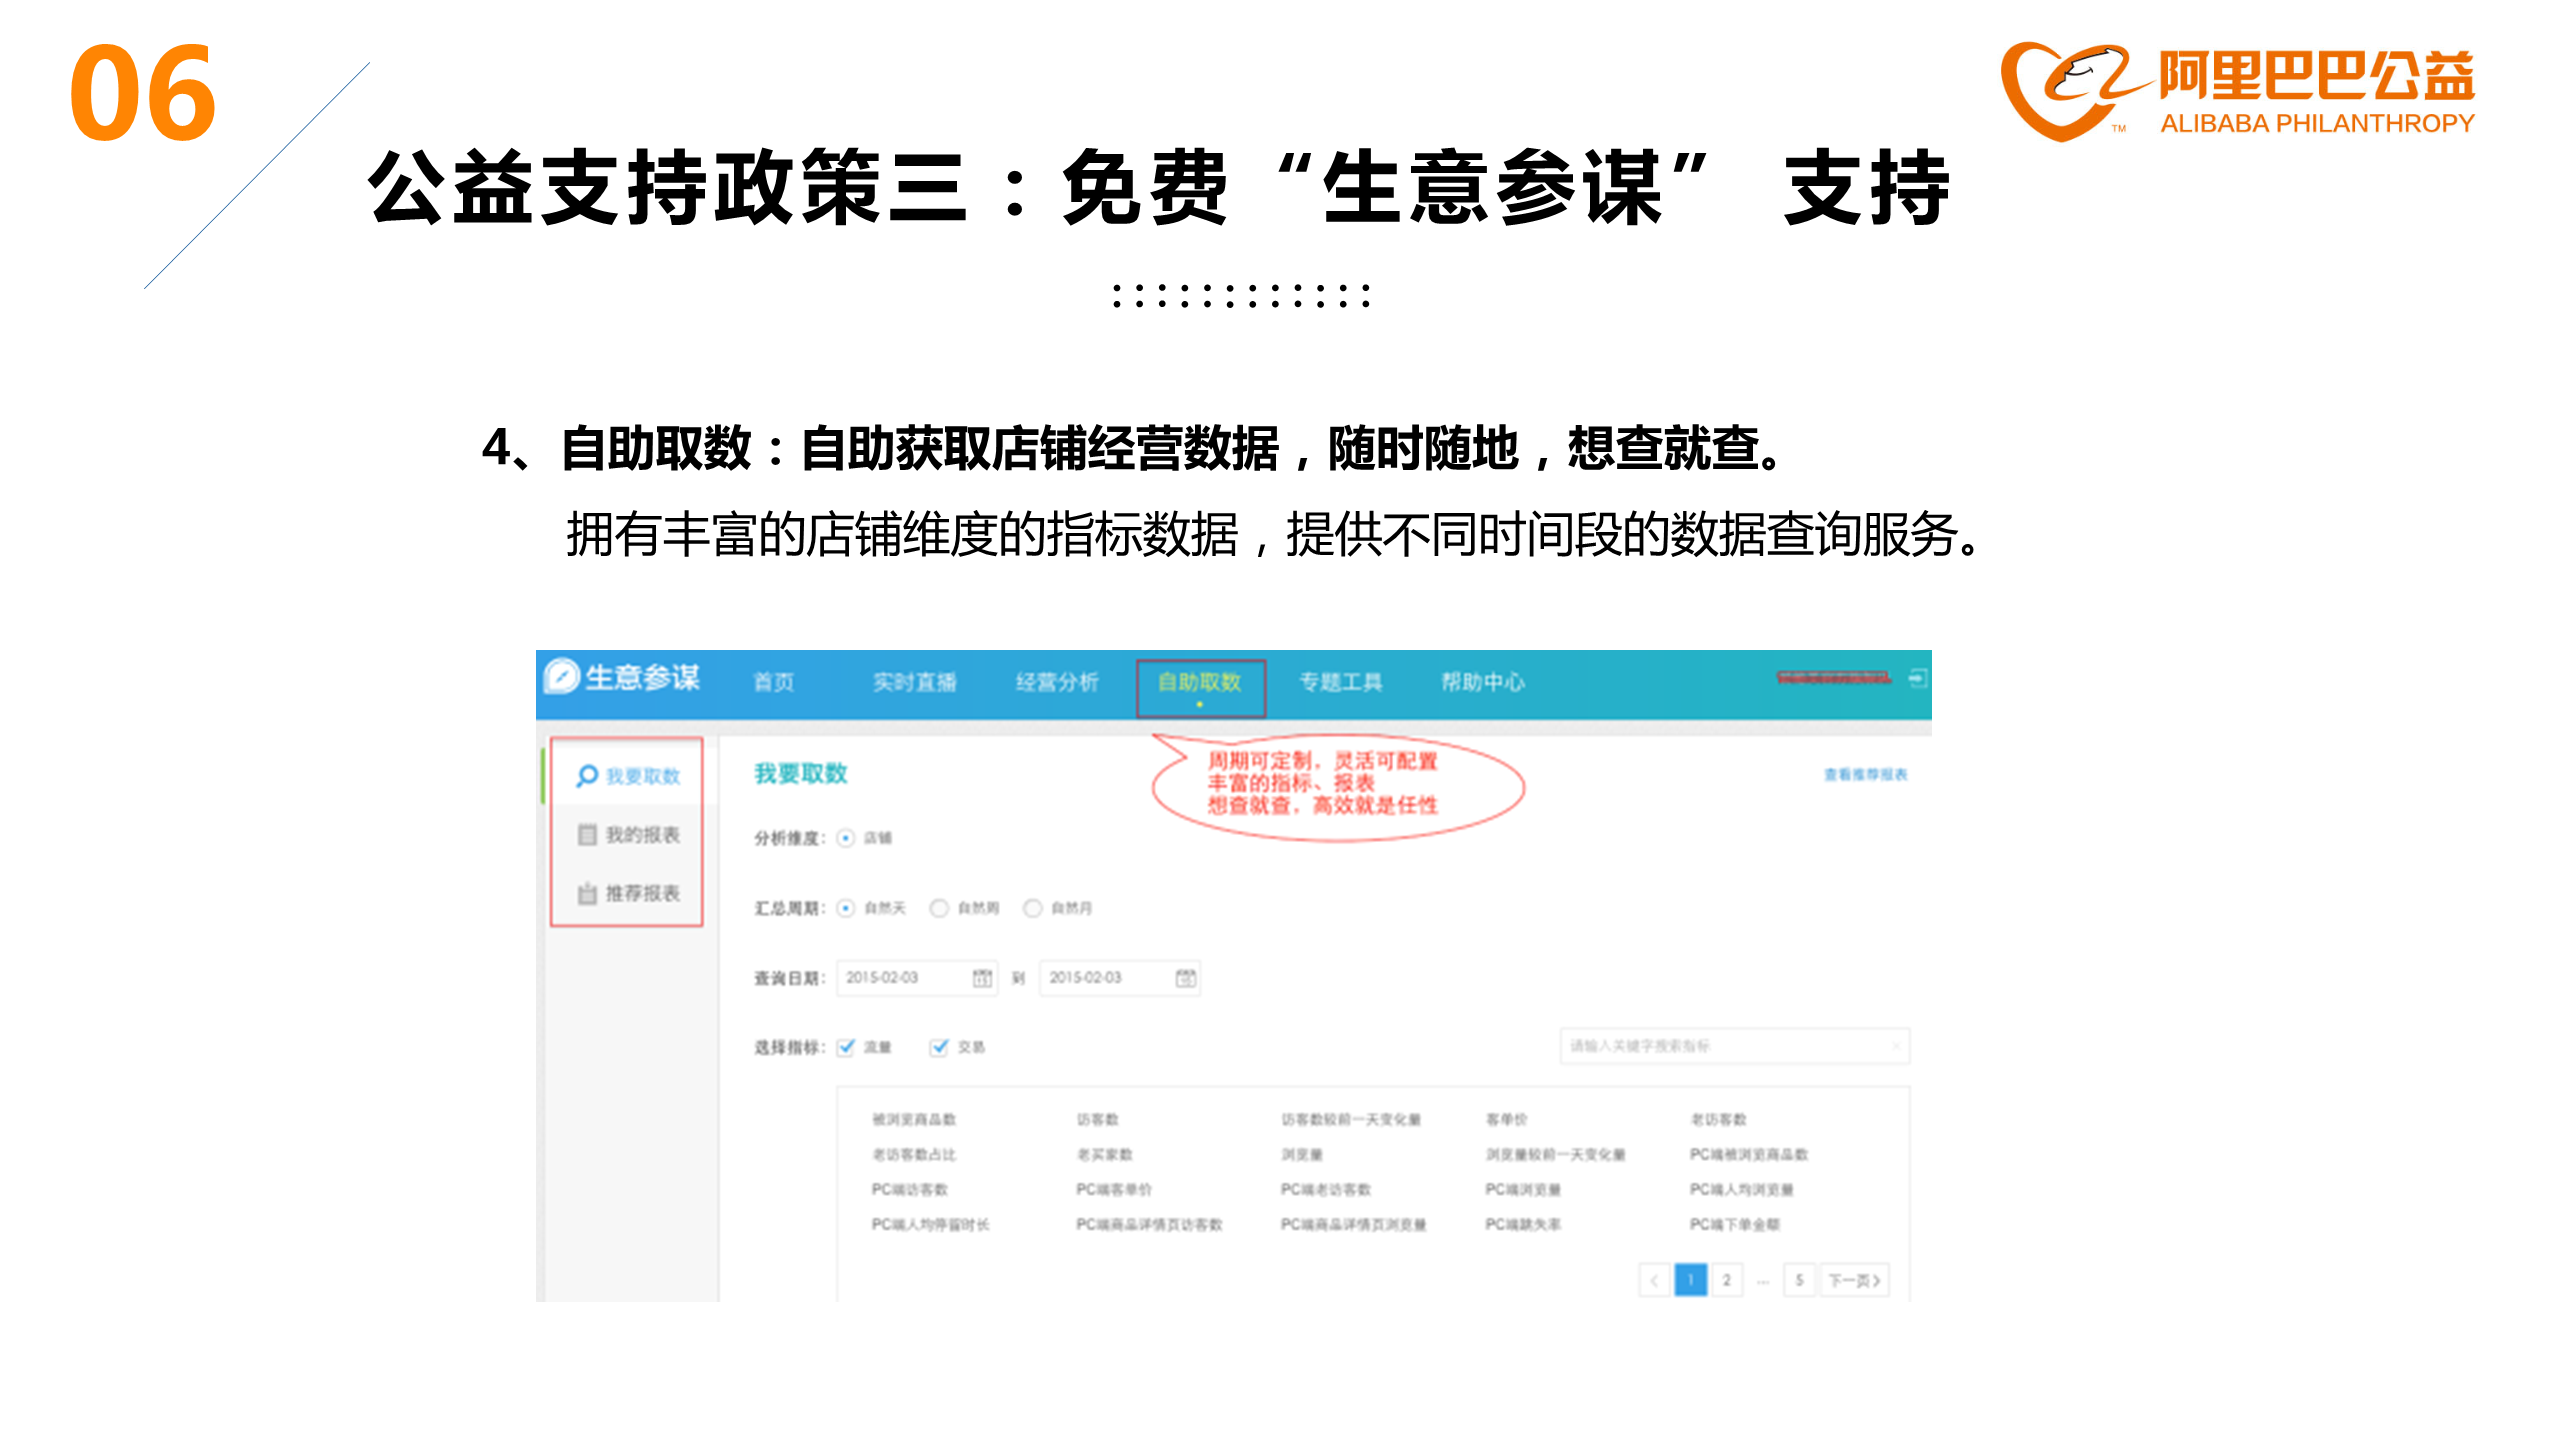The image size is (2559, 1440).
Task: Click the icon beside 推荐报表
Action: 587,893
